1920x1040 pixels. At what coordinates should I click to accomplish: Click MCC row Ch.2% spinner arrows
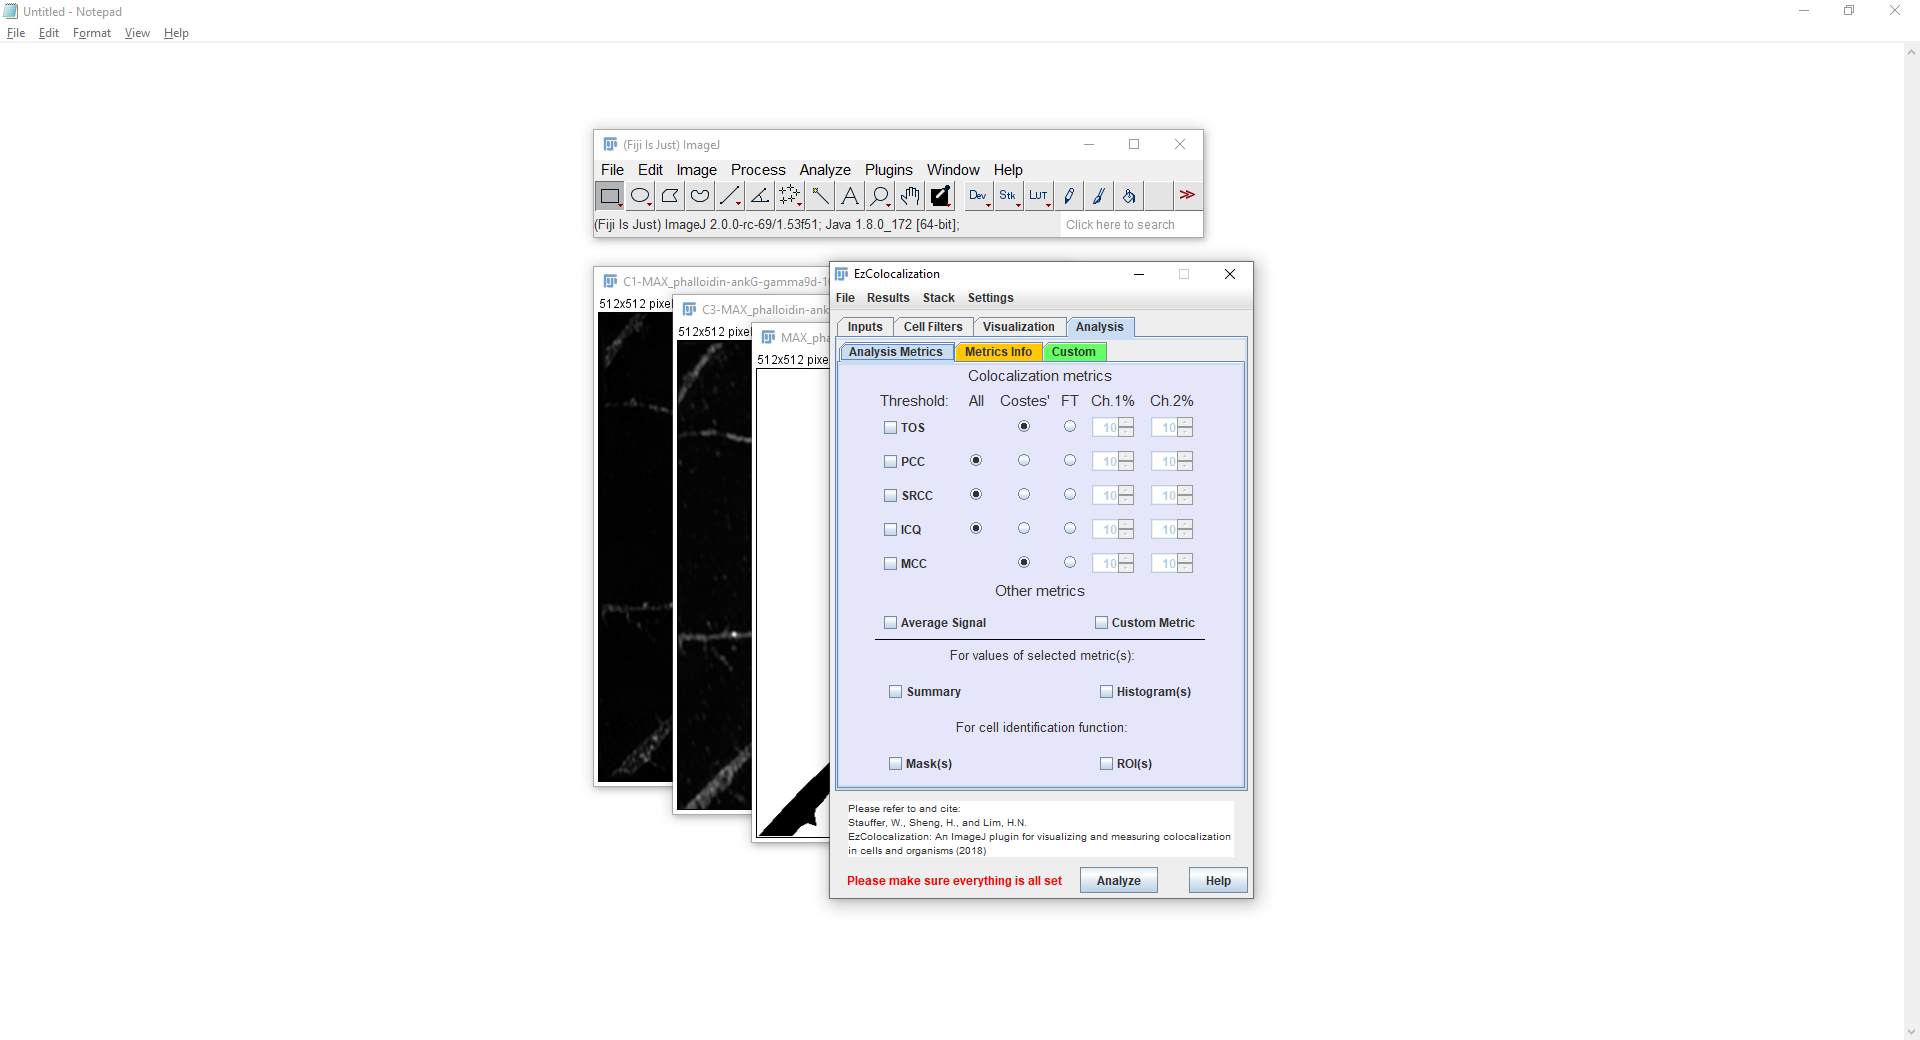coord(1186,564)
